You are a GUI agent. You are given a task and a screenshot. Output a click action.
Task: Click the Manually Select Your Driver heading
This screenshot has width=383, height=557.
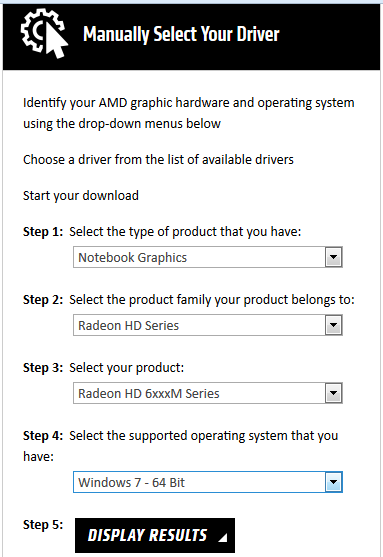point(181,34)
